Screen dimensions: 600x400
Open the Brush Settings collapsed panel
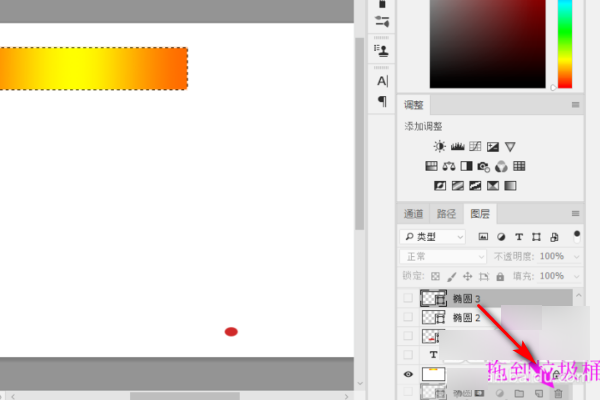pyautogui.click(x=382, y=21)
